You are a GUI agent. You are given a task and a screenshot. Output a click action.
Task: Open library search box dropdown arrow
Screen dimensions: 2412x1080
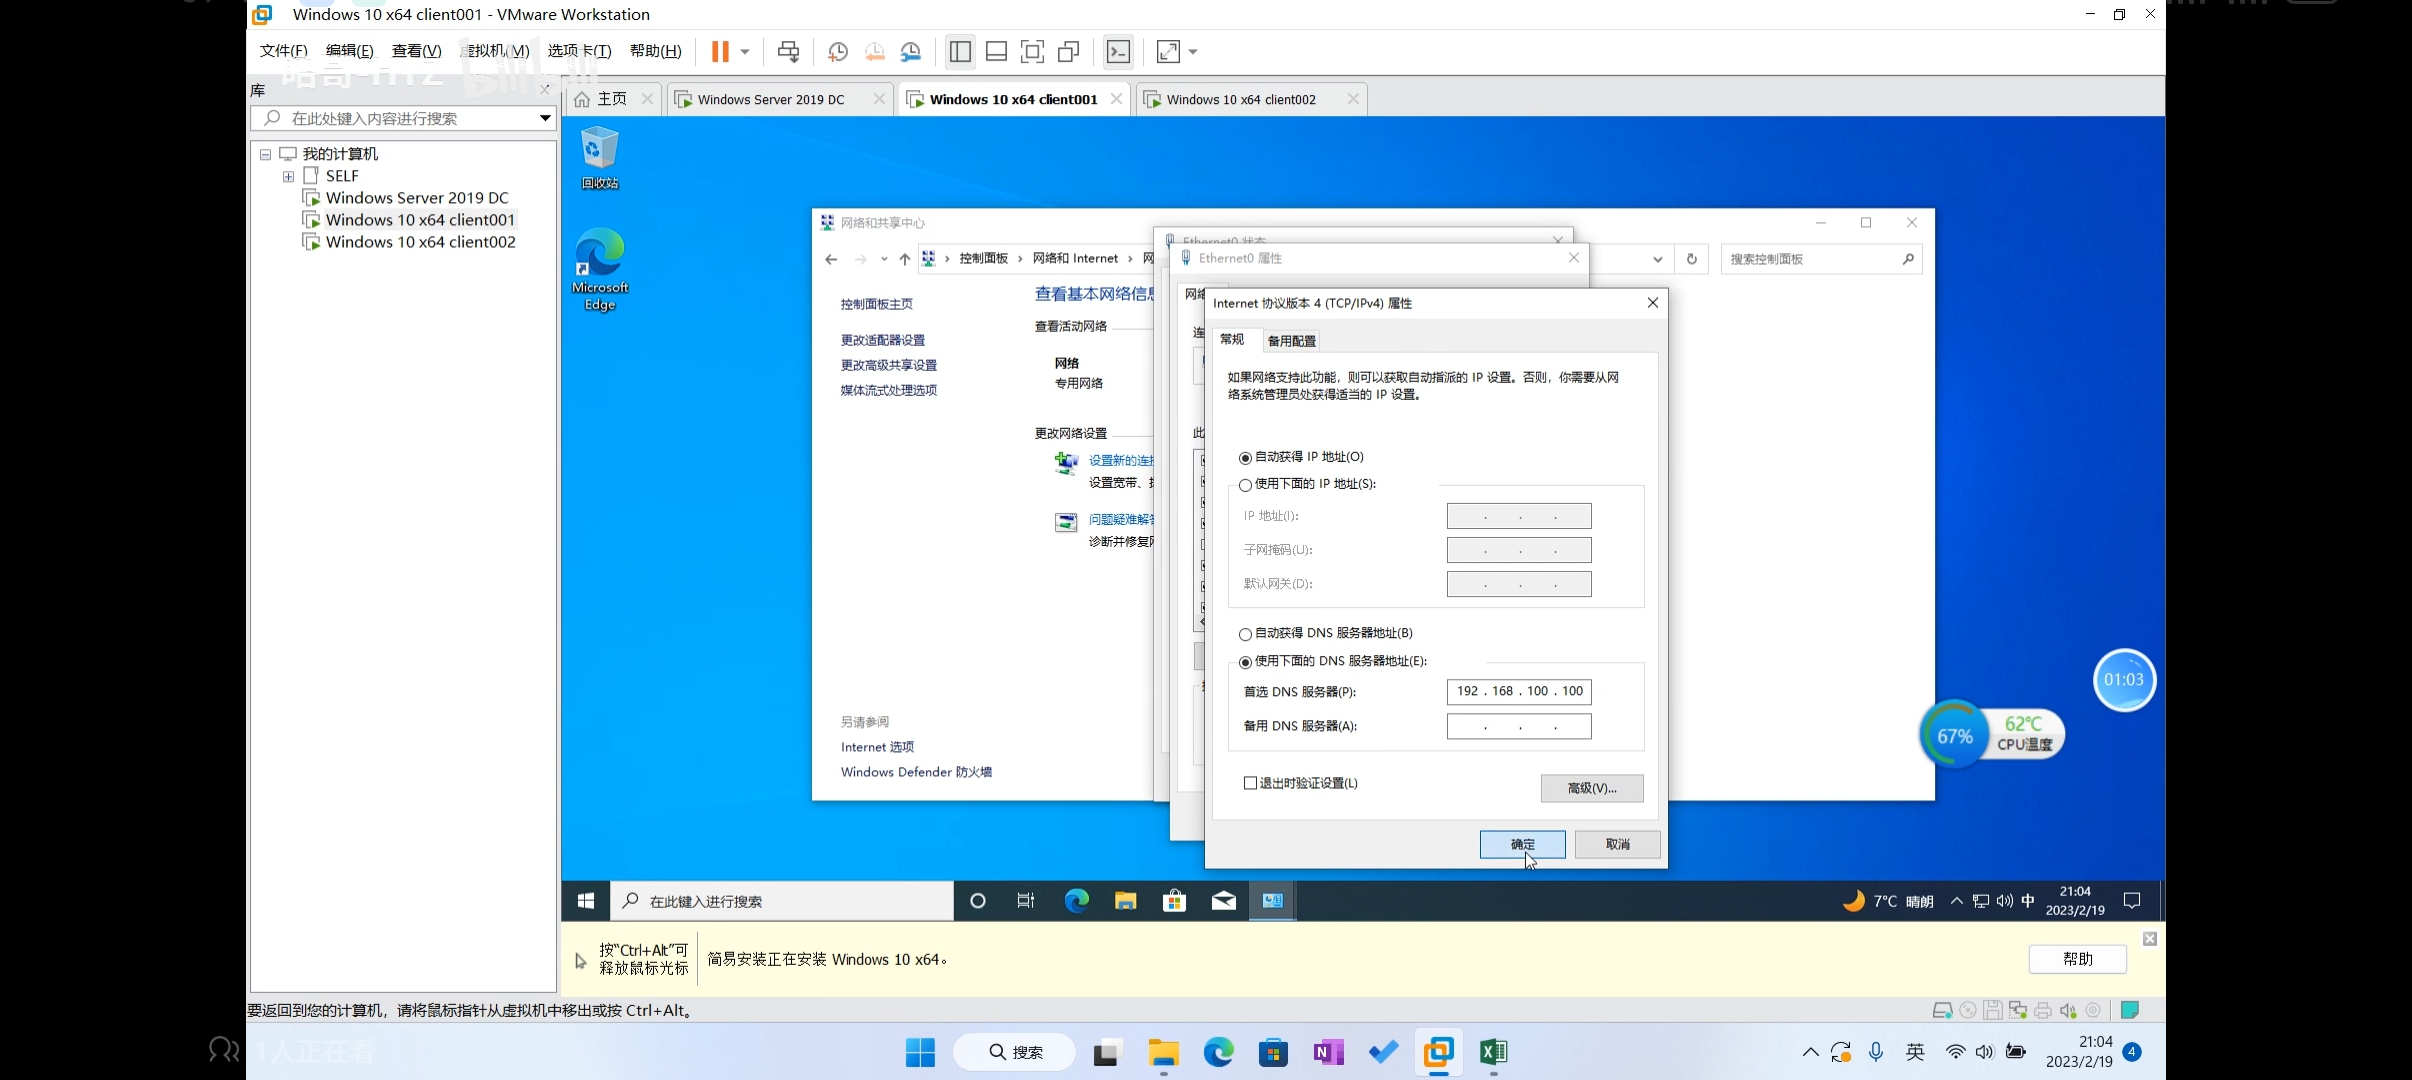(545, 118)
